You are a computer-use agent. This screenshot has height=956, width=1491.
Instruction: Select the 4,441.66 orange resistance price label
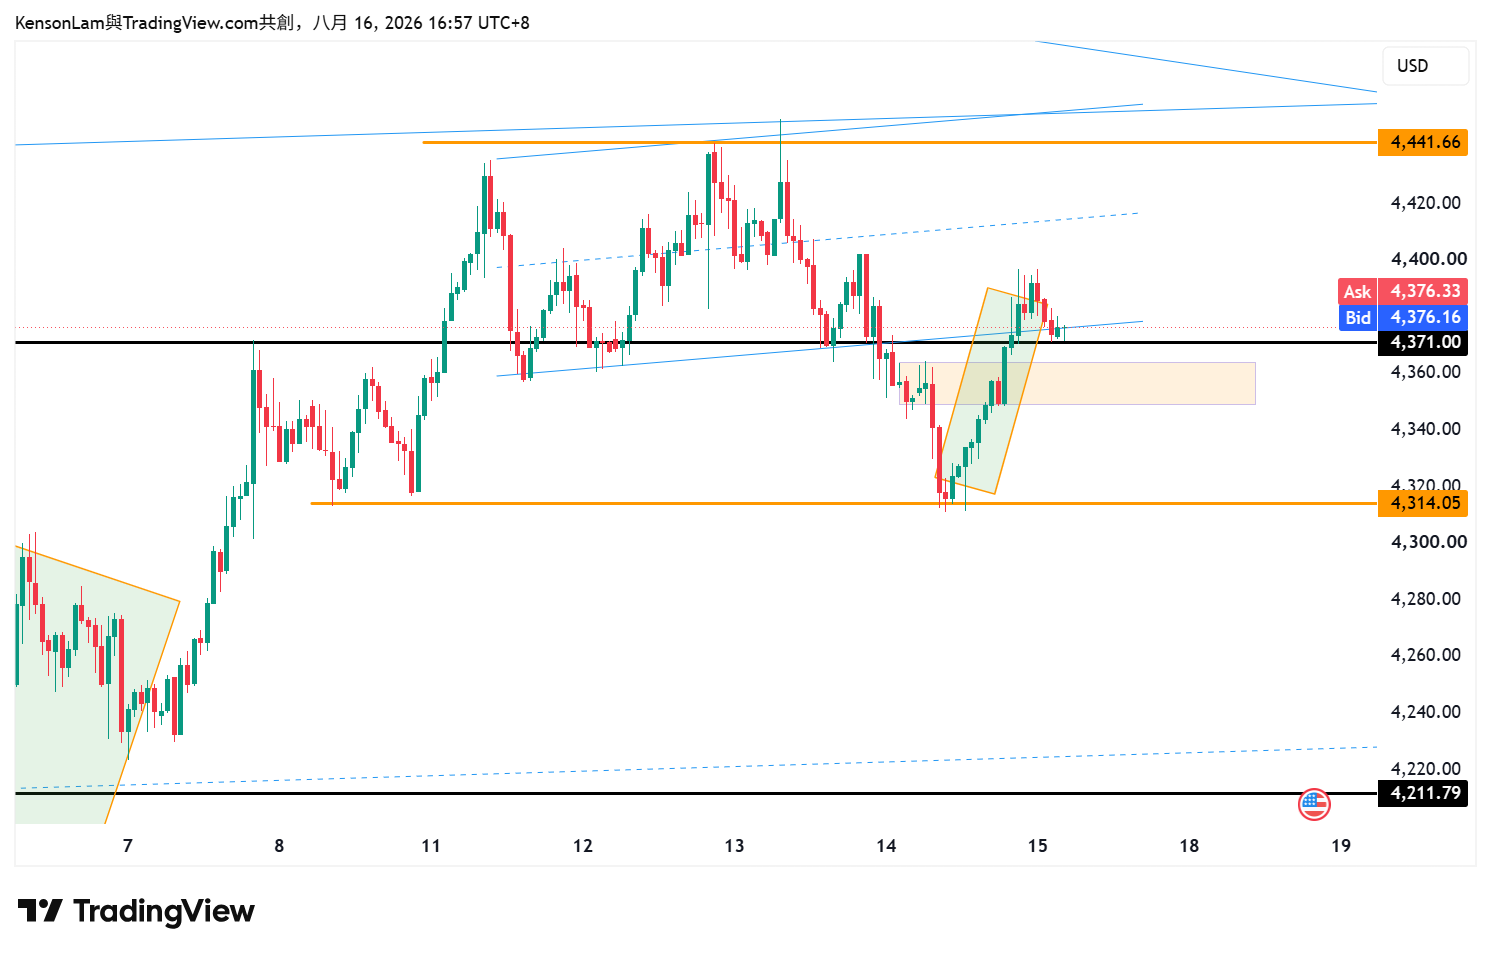tap(1422, 142)
